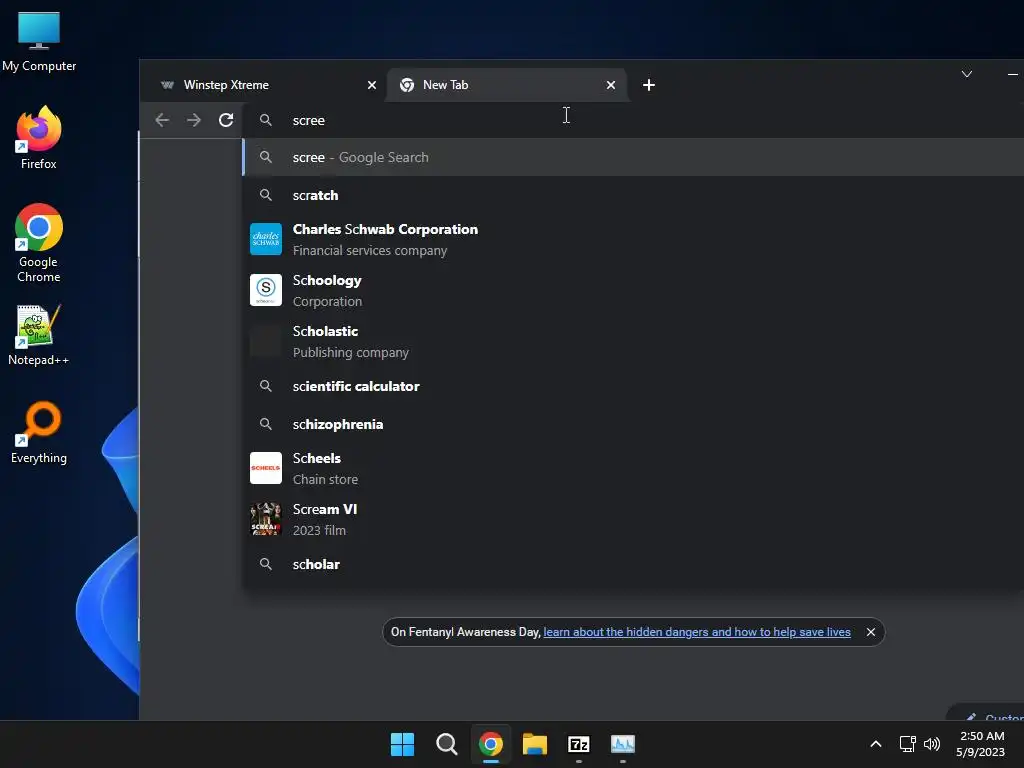Open the clock showing 2:50 AM

tap(981, 744)
